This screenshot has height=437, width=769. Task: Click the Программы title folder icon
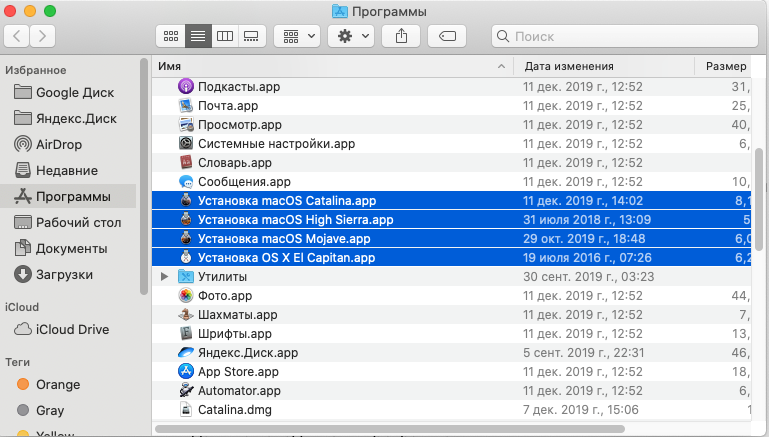[340, 11]
